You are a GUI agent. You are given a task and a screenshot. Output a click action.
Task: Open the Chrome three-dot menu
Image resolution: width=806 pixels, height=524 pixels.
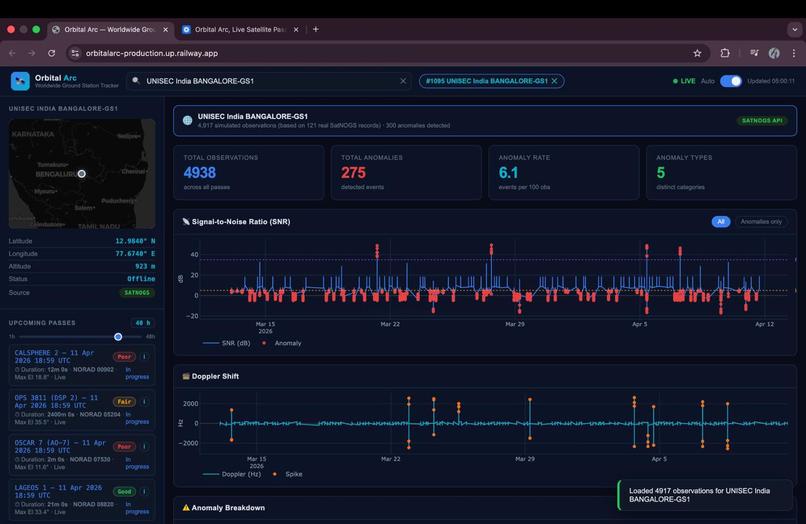pyautogui.click(x=794, y=53)
